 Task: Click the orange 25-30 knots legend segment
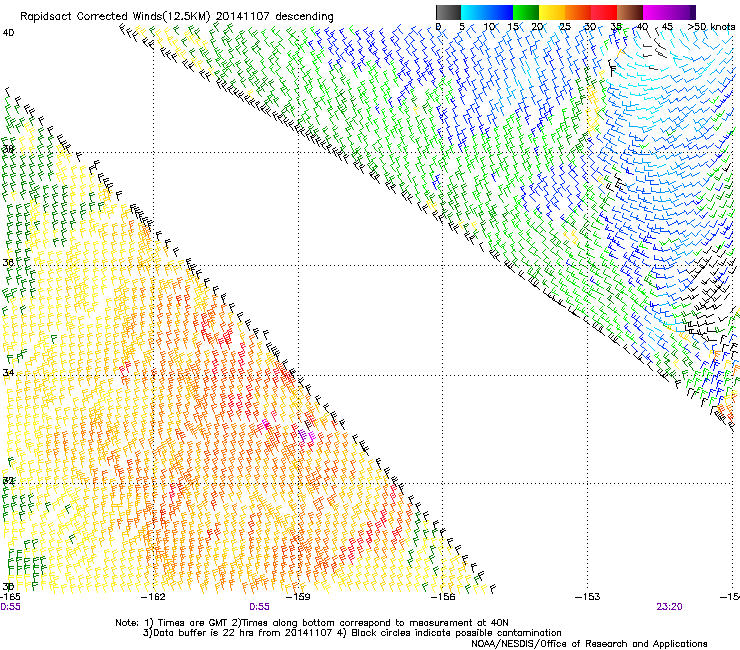coord(578,12)
